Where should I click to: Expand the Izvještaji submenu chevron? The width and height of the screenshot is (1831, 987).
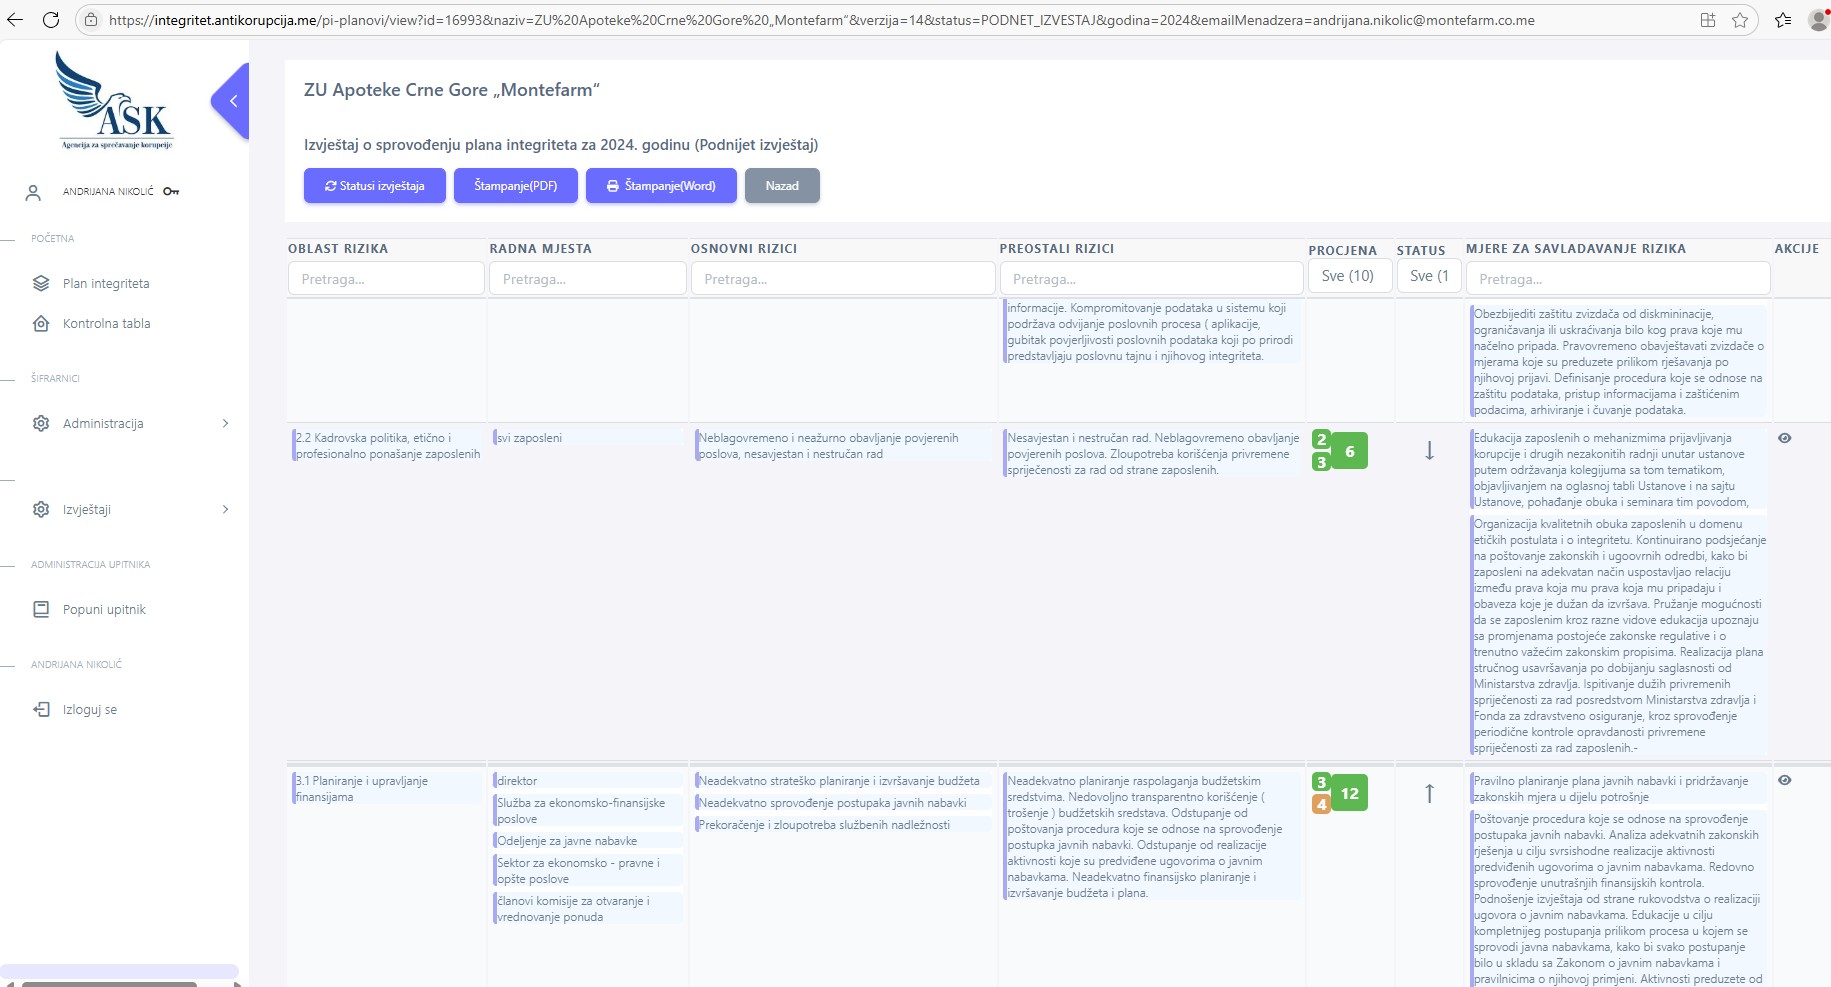225,509
